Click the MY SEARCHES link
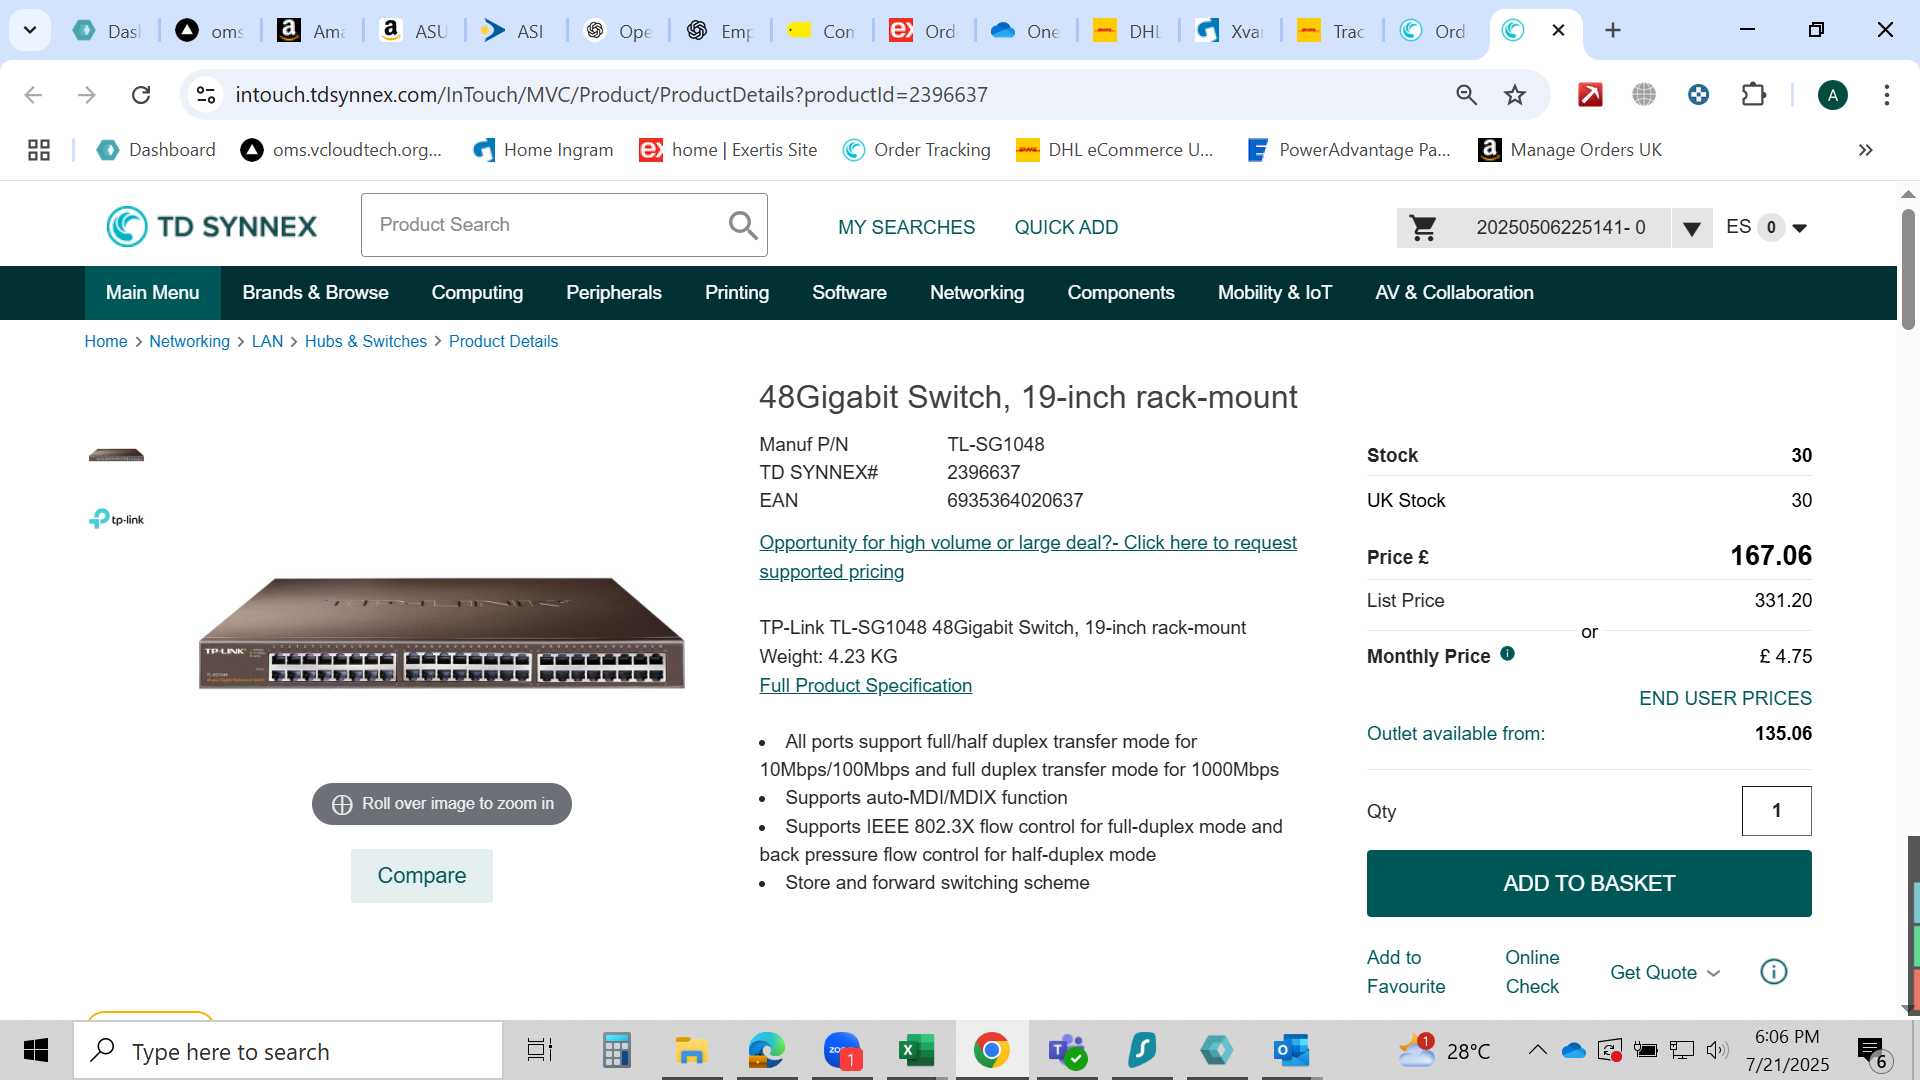This screenshot has height=1080, width=1920. coord(906,227)
